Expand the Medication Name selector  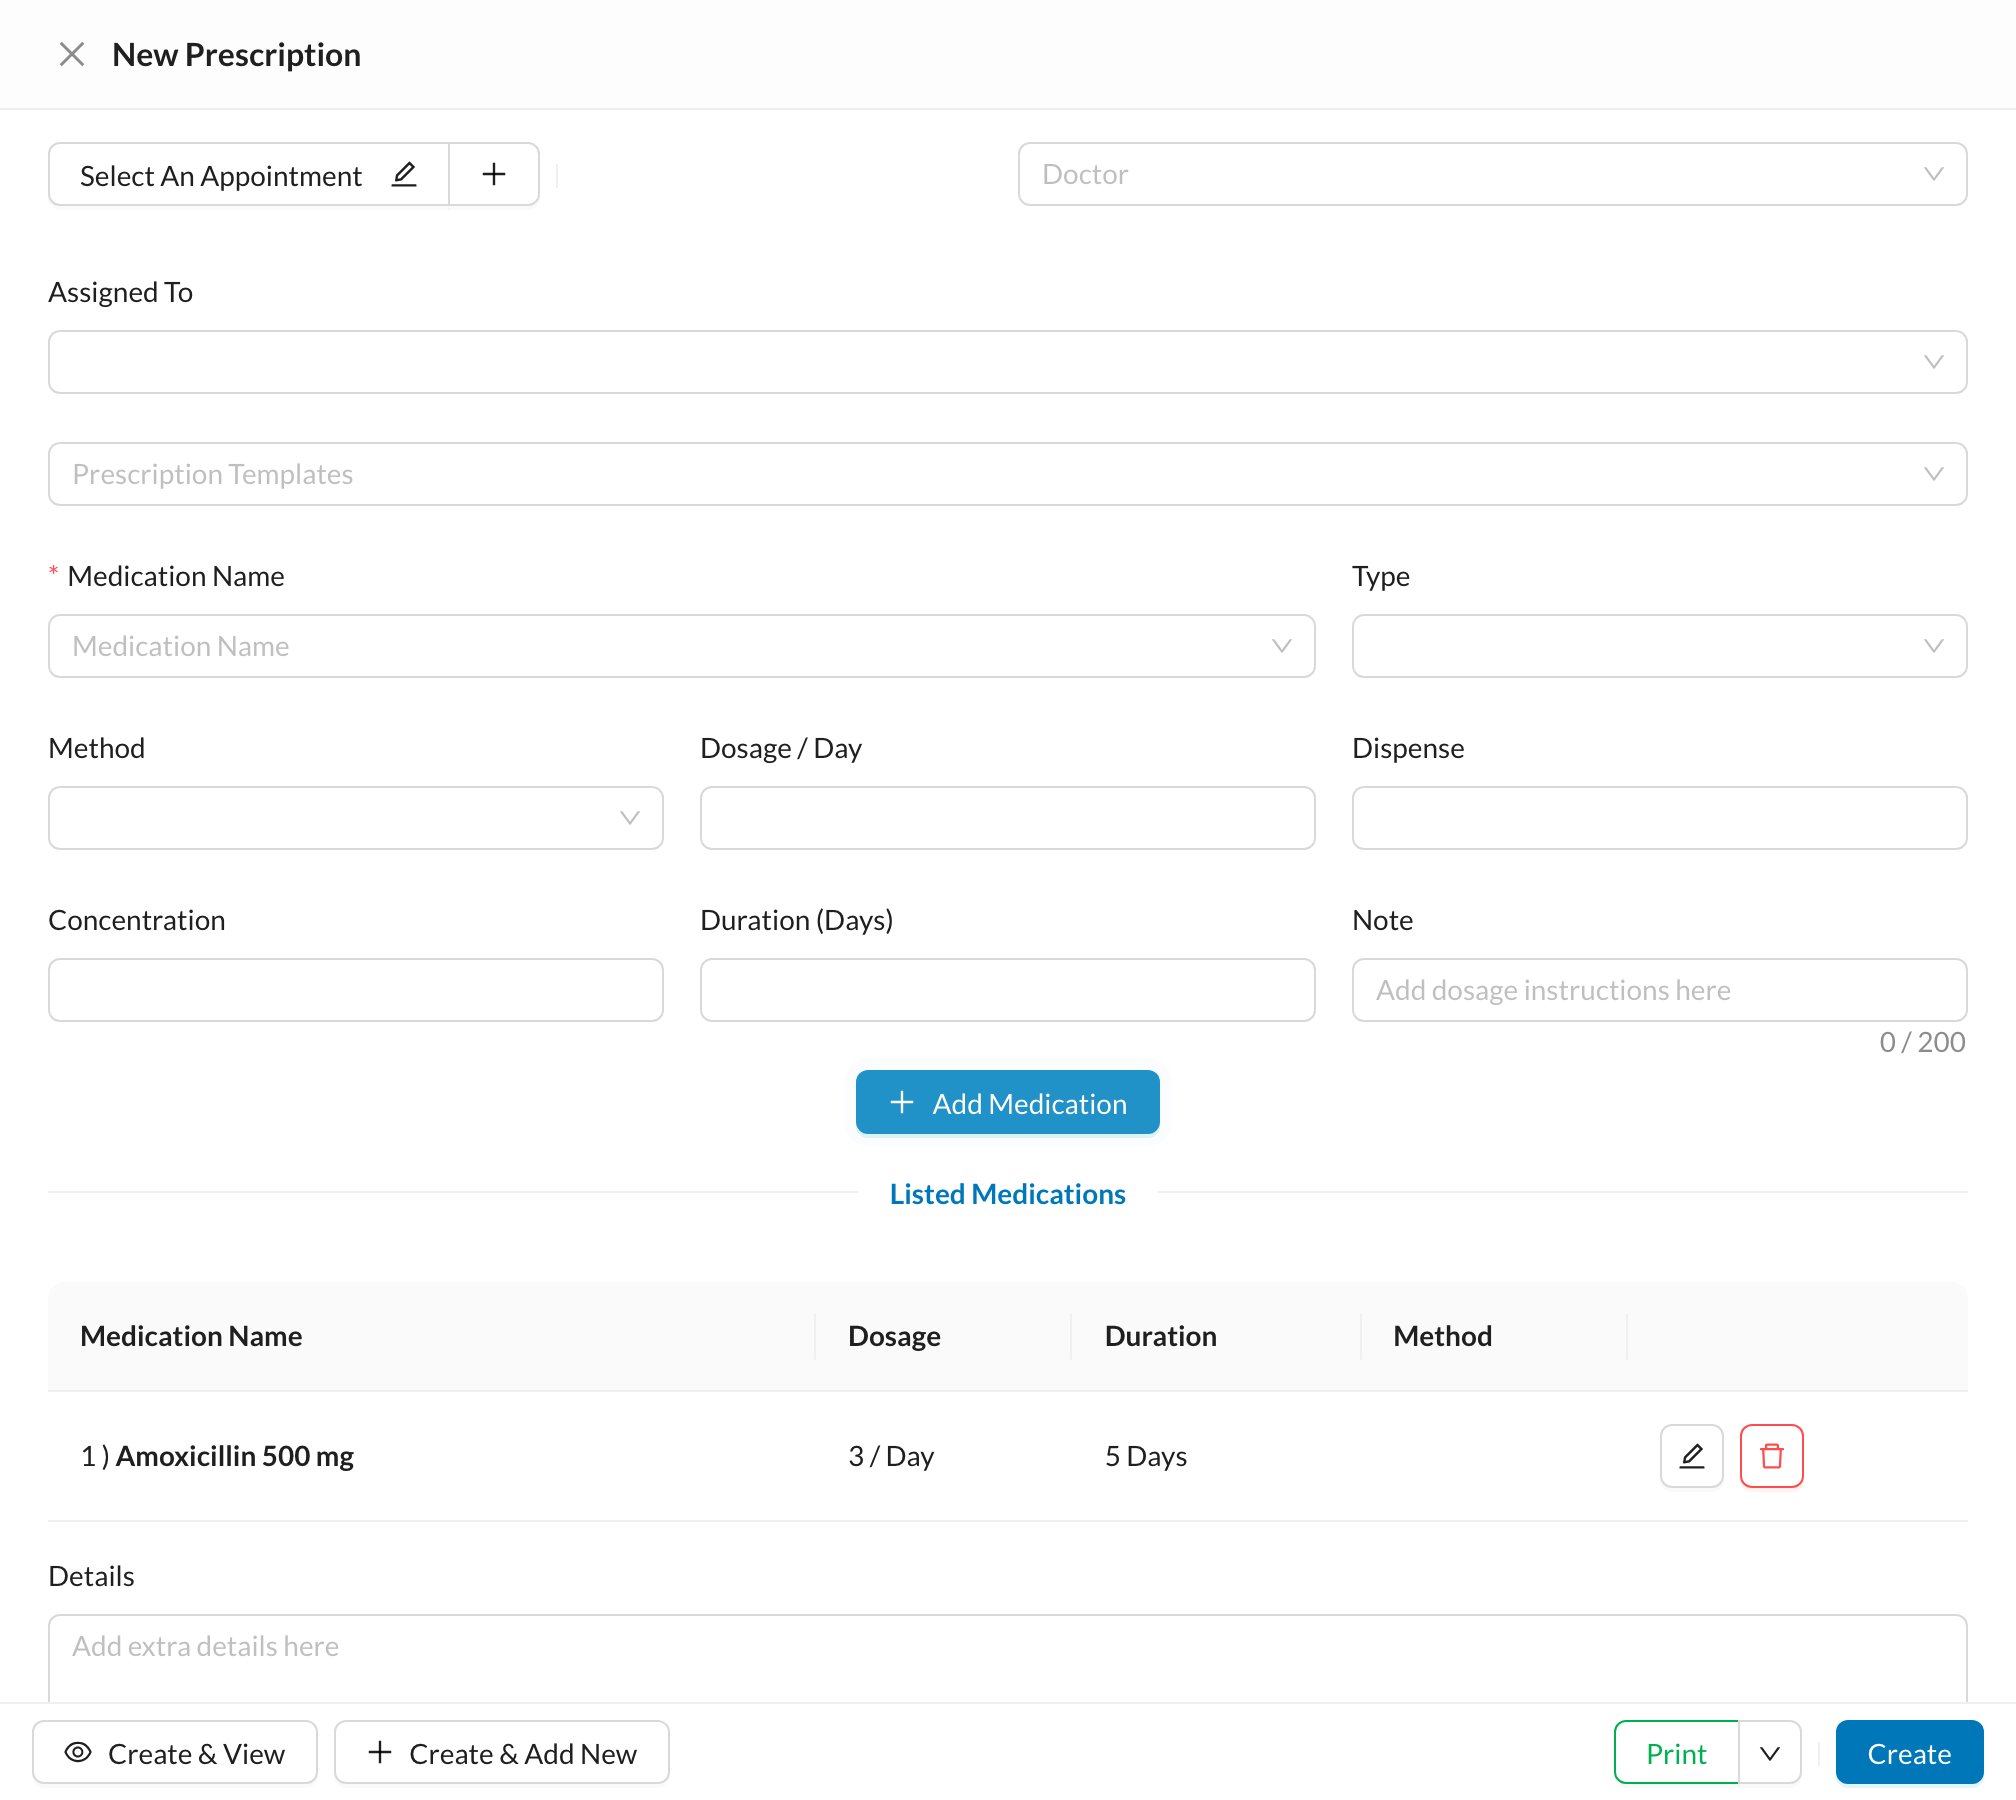[681, 646]
